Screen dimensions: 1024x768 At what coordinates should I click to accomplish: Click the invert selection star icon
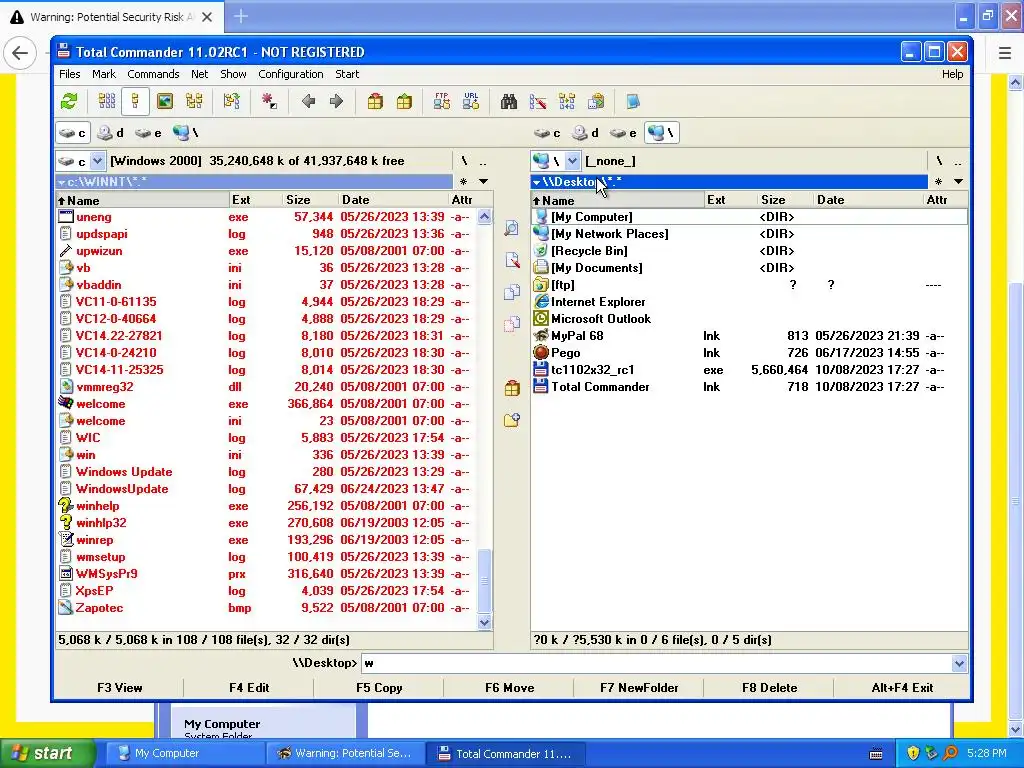(x=269, y=101)
